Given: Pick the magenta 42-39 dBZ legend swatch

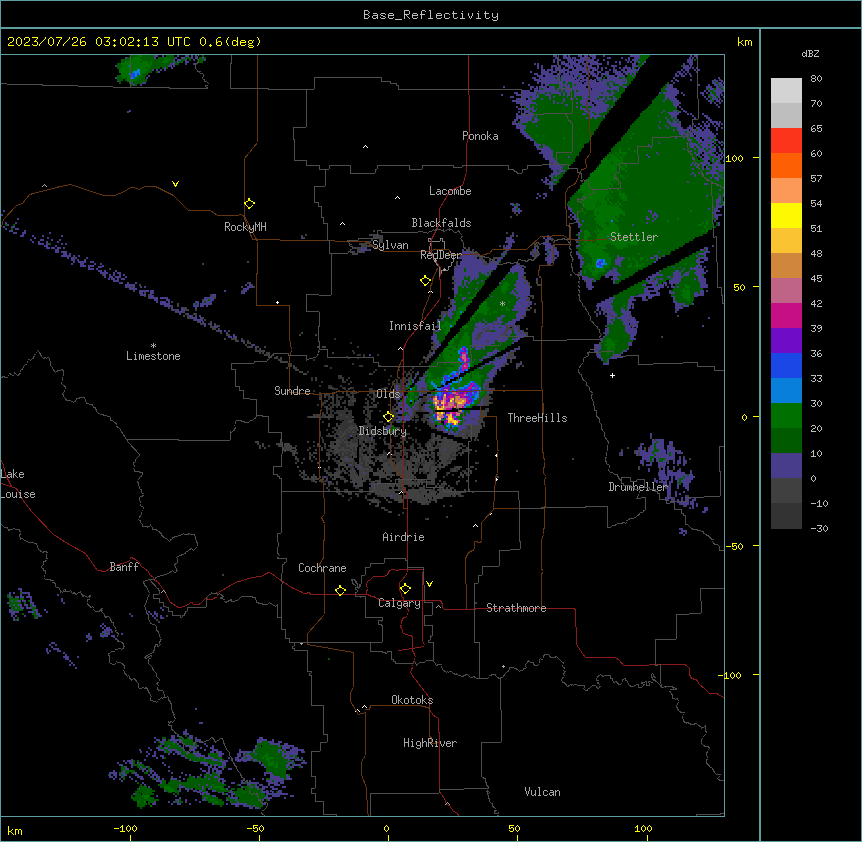Looking at the screenshot, I should click(x=786, y=315).
